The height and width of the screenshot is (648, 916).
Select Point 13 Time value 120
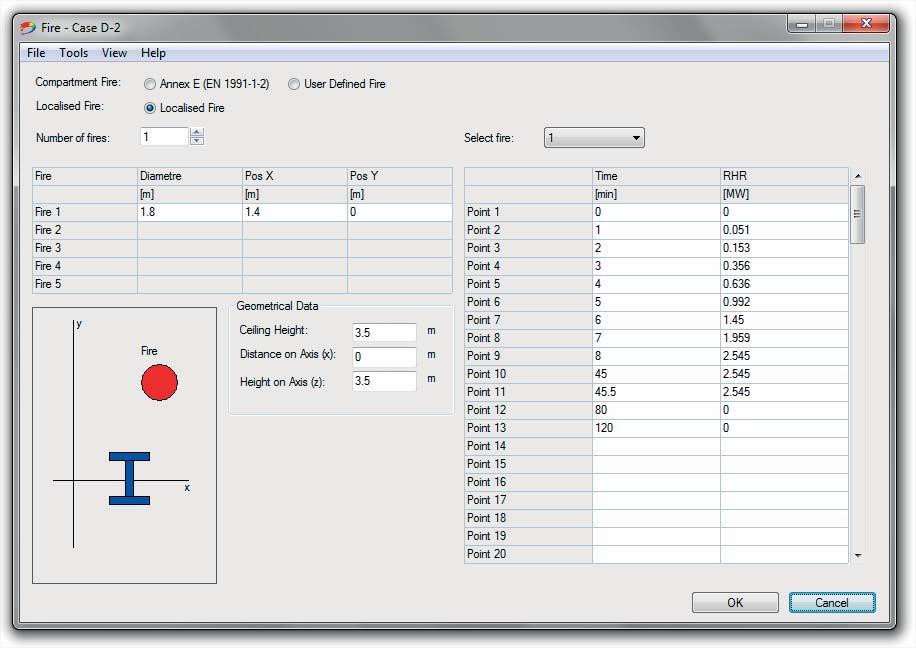tap(656, 428)
